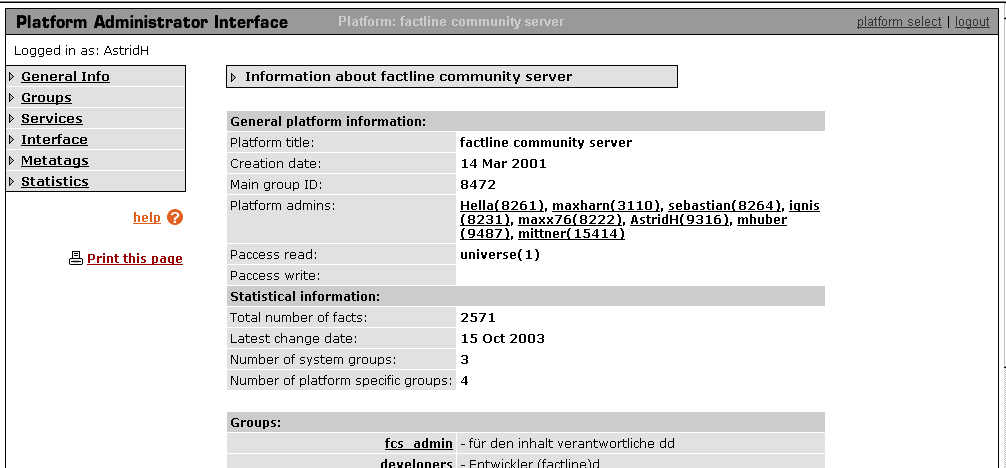The height and width of the screenshot is (468, 1006).
Task: Click the Paccess read value universe(1)
Action: point(500,255)
